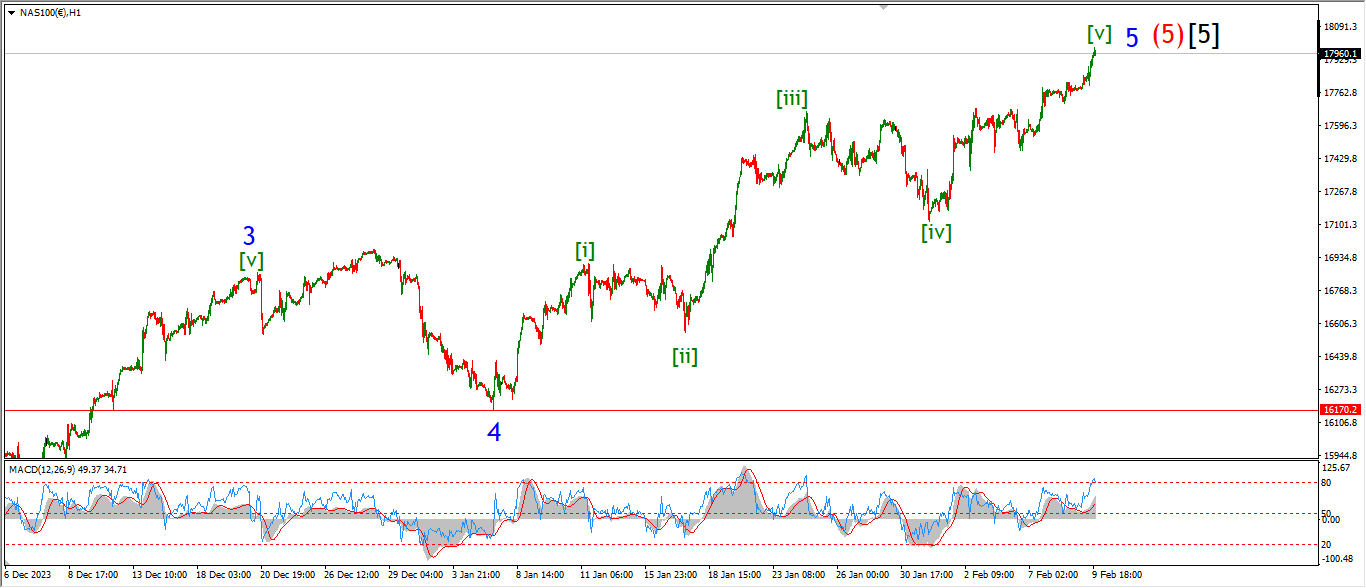Click the green [ii] wave label

pos(684,355)
